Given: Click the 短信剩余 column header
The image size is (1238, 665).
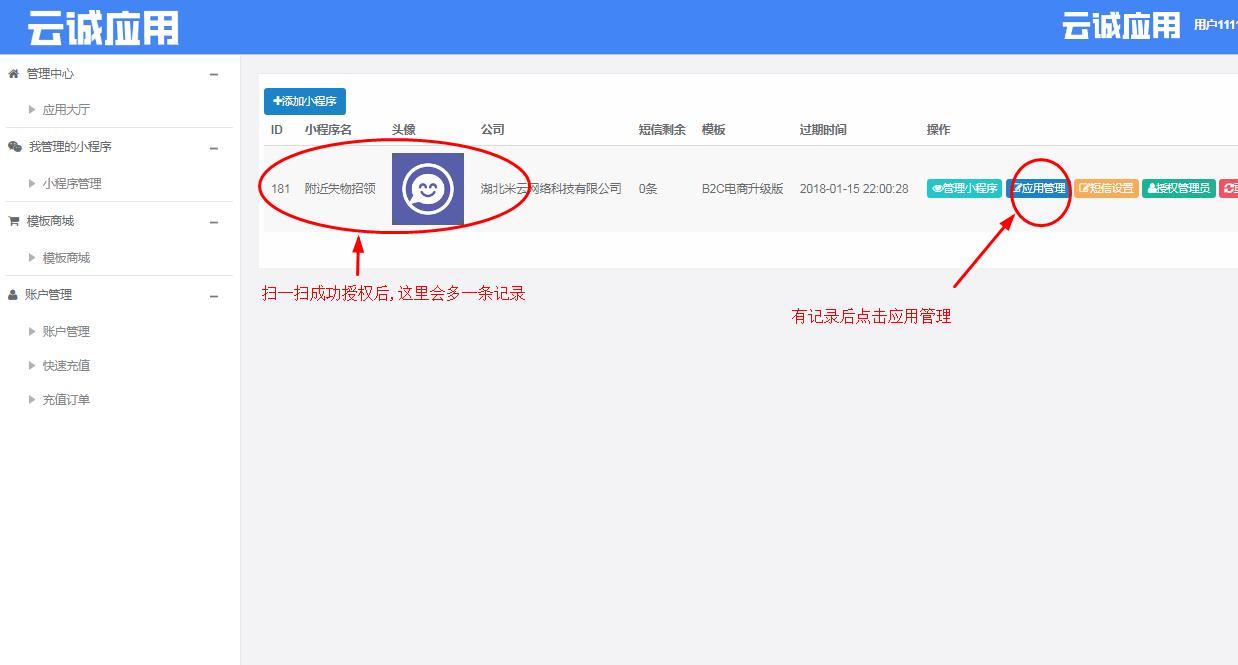Looking at the screenshot, I should tap(662, 130).
